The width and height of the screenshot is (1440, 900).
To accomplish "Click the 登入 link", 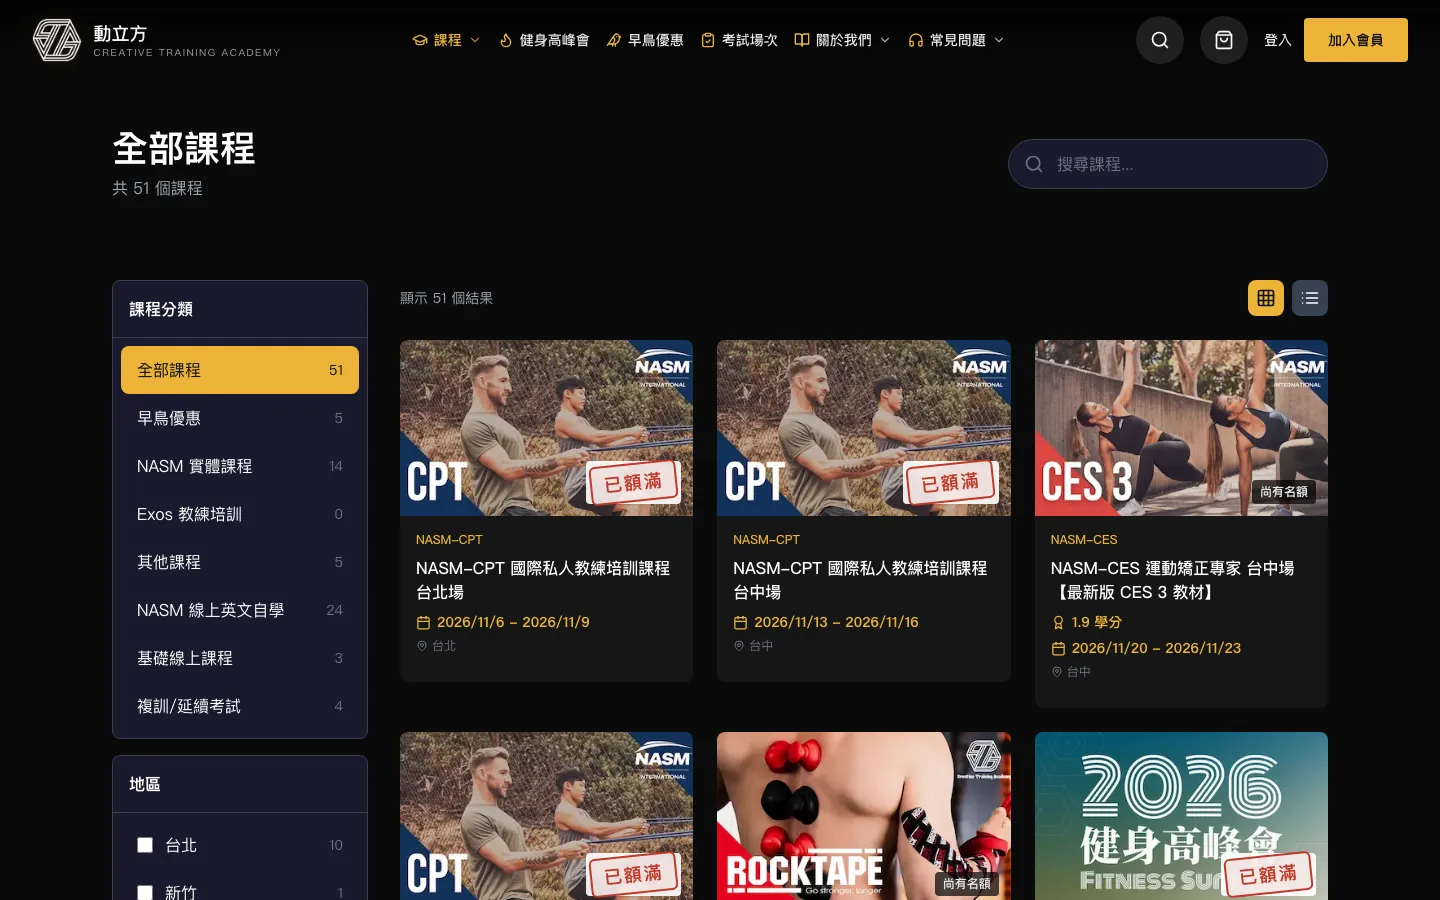I will 1278,40.
